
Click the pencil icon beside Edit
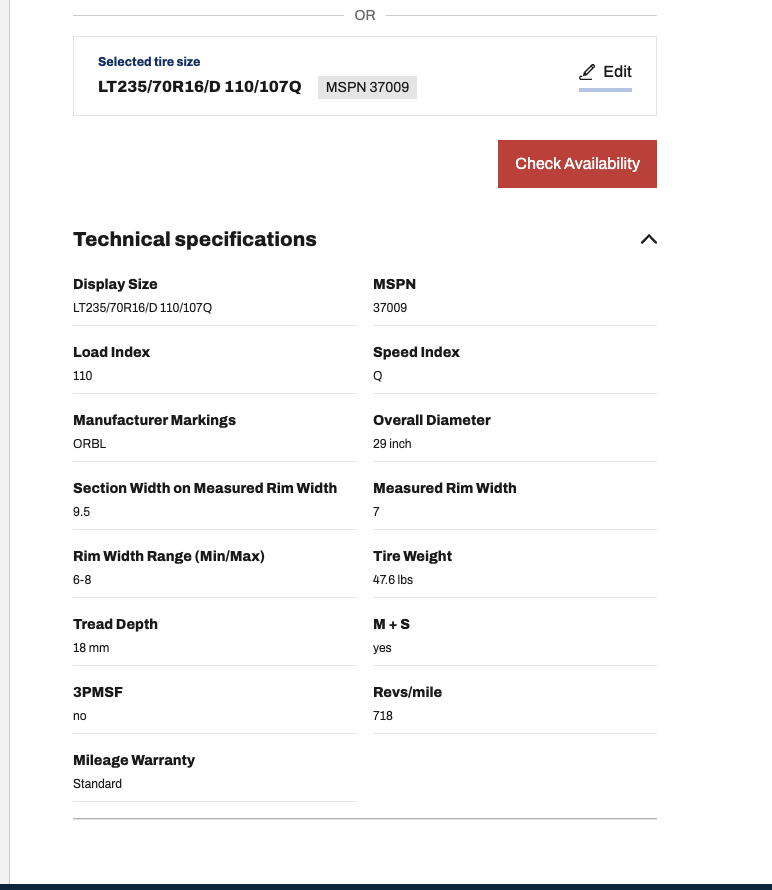click(587, 72)
